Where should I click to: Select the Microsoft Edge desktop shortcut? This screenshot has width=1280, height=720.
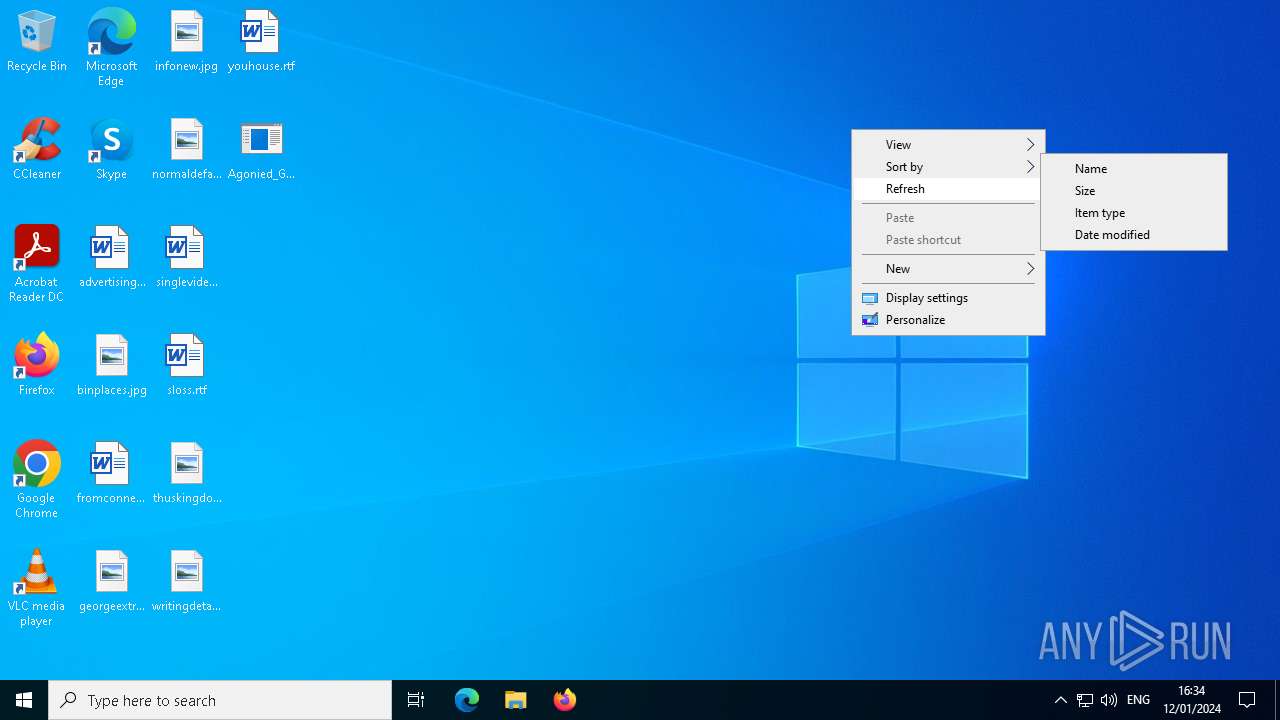111,48
